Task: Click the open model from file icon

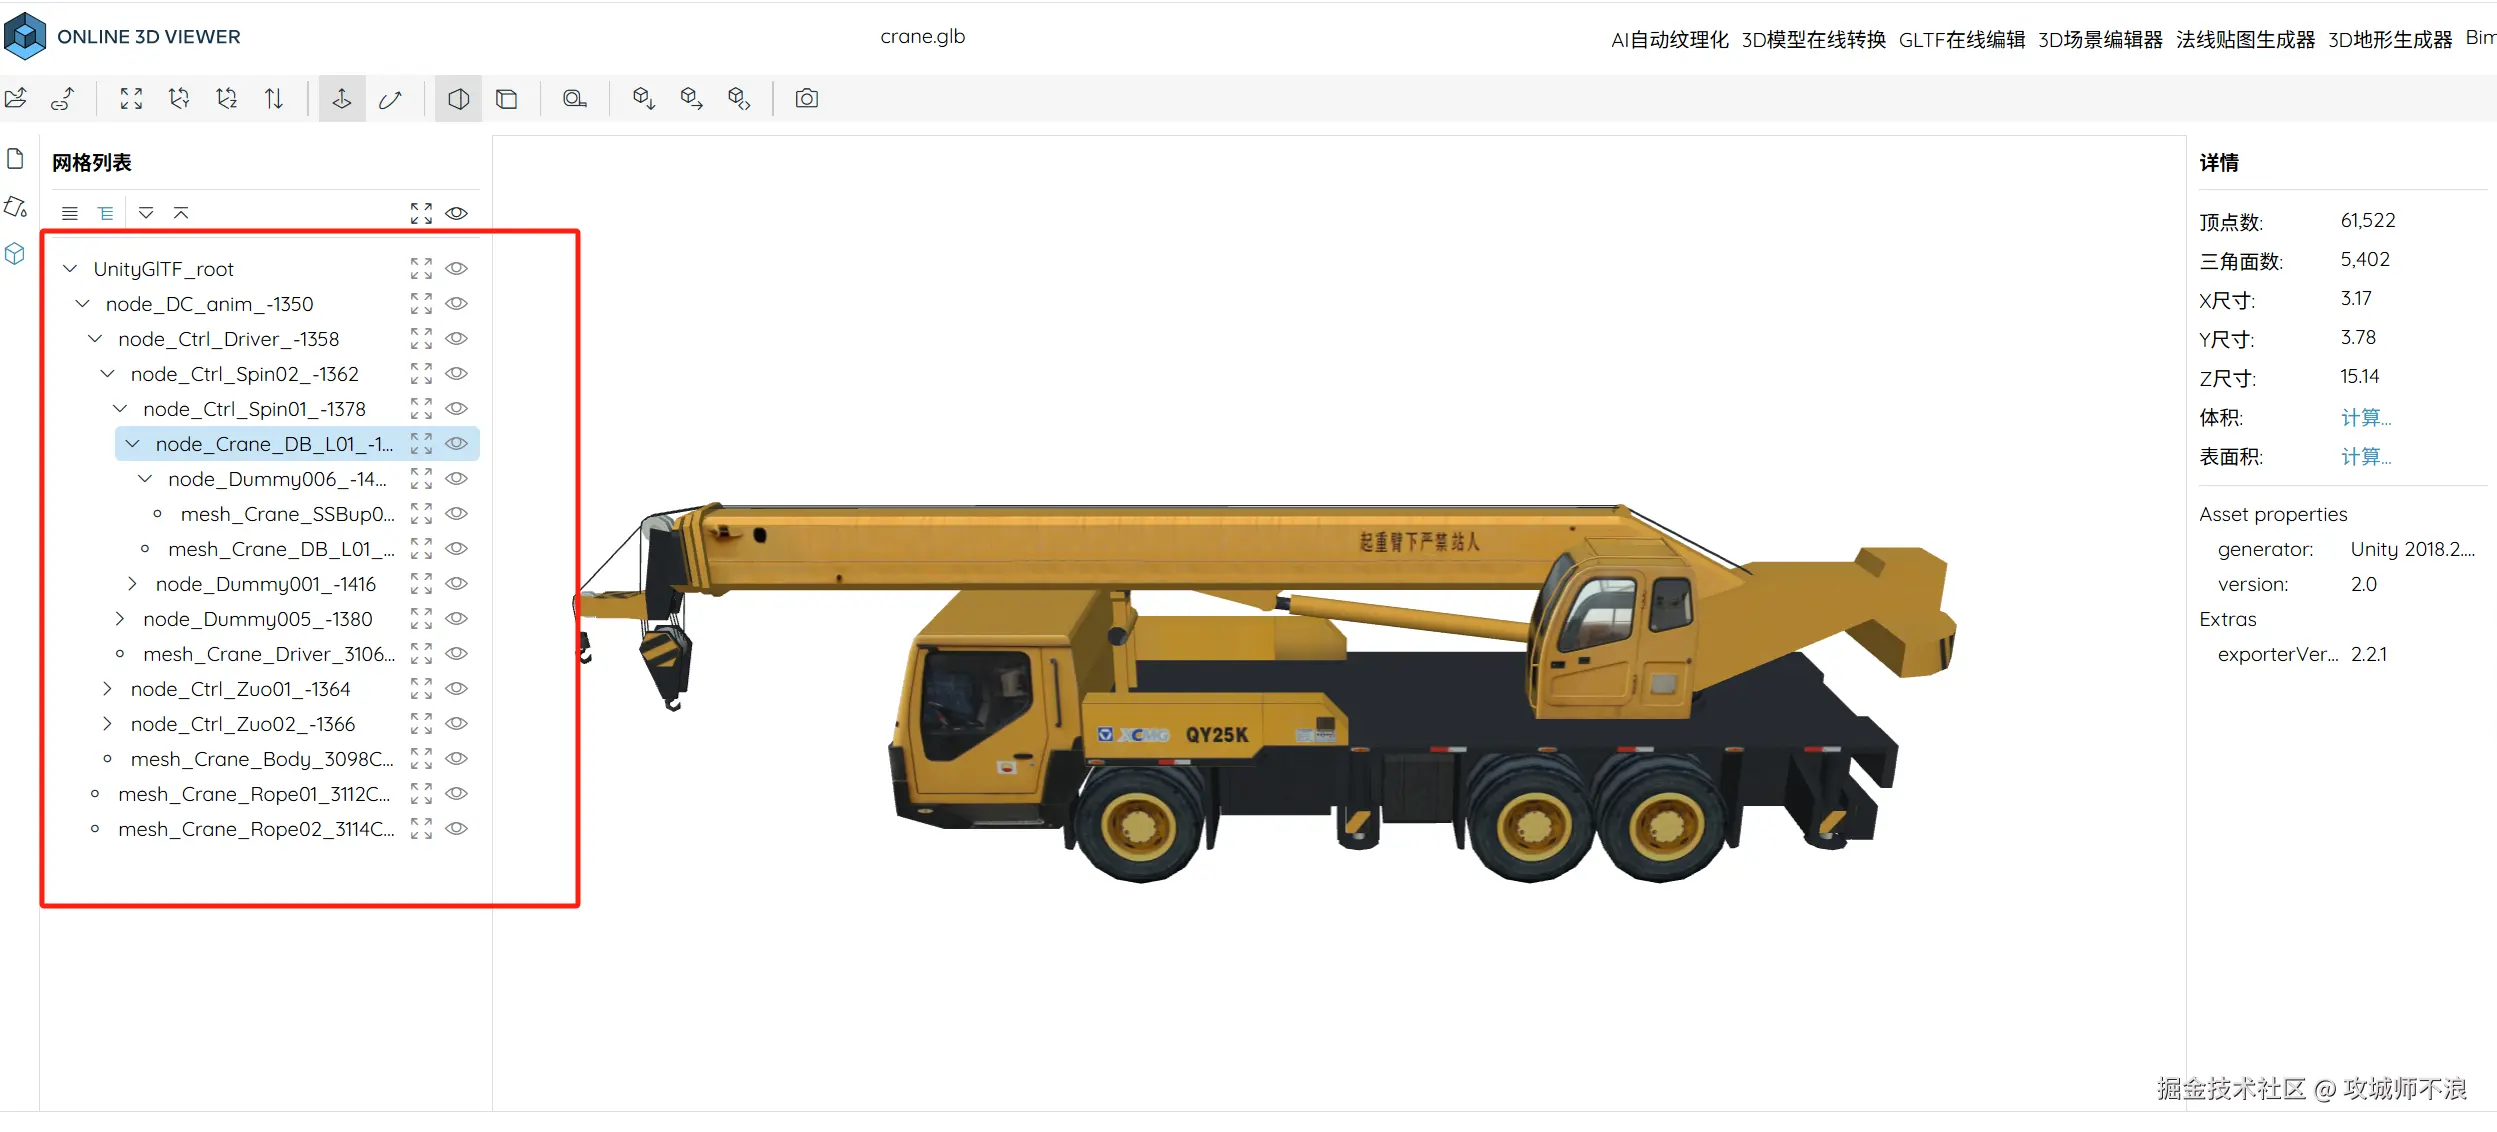Action: coord(16,98)
